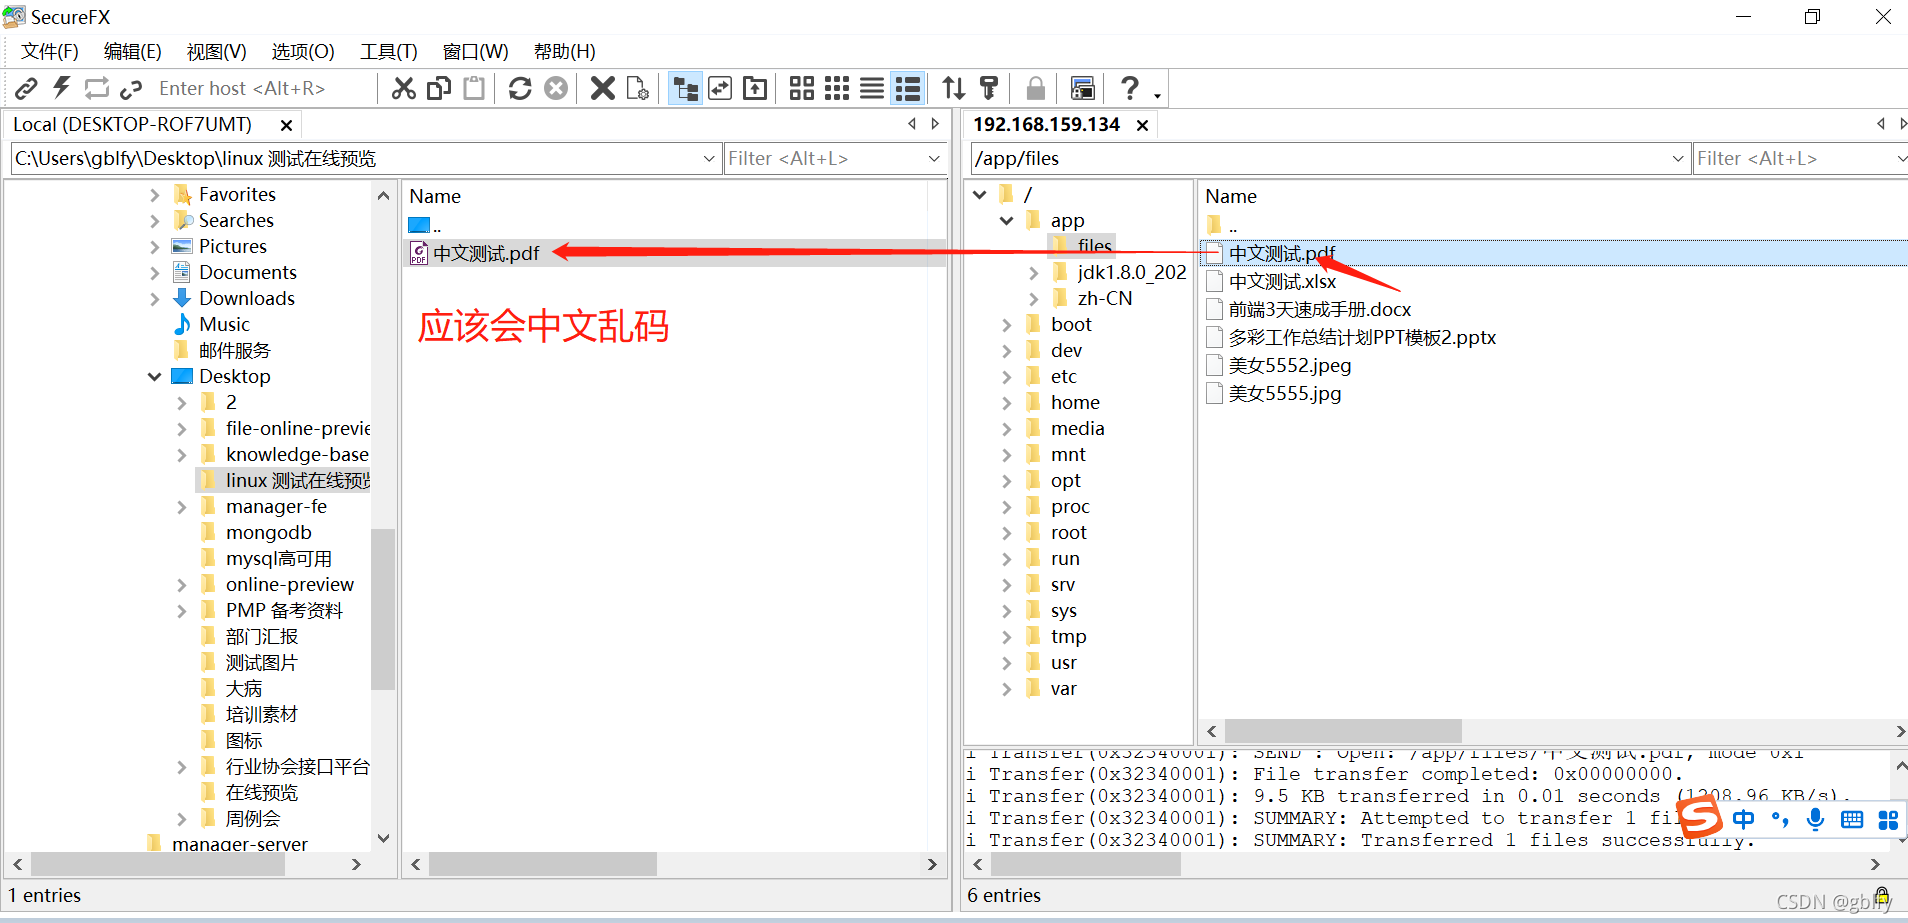Switch to the 192.168.159.134 session tab

tap(1046, 124)
